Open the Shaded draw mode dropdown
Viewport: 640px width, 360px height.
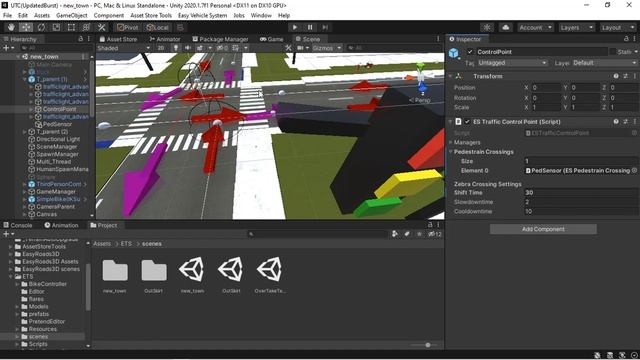pos(123,48)
